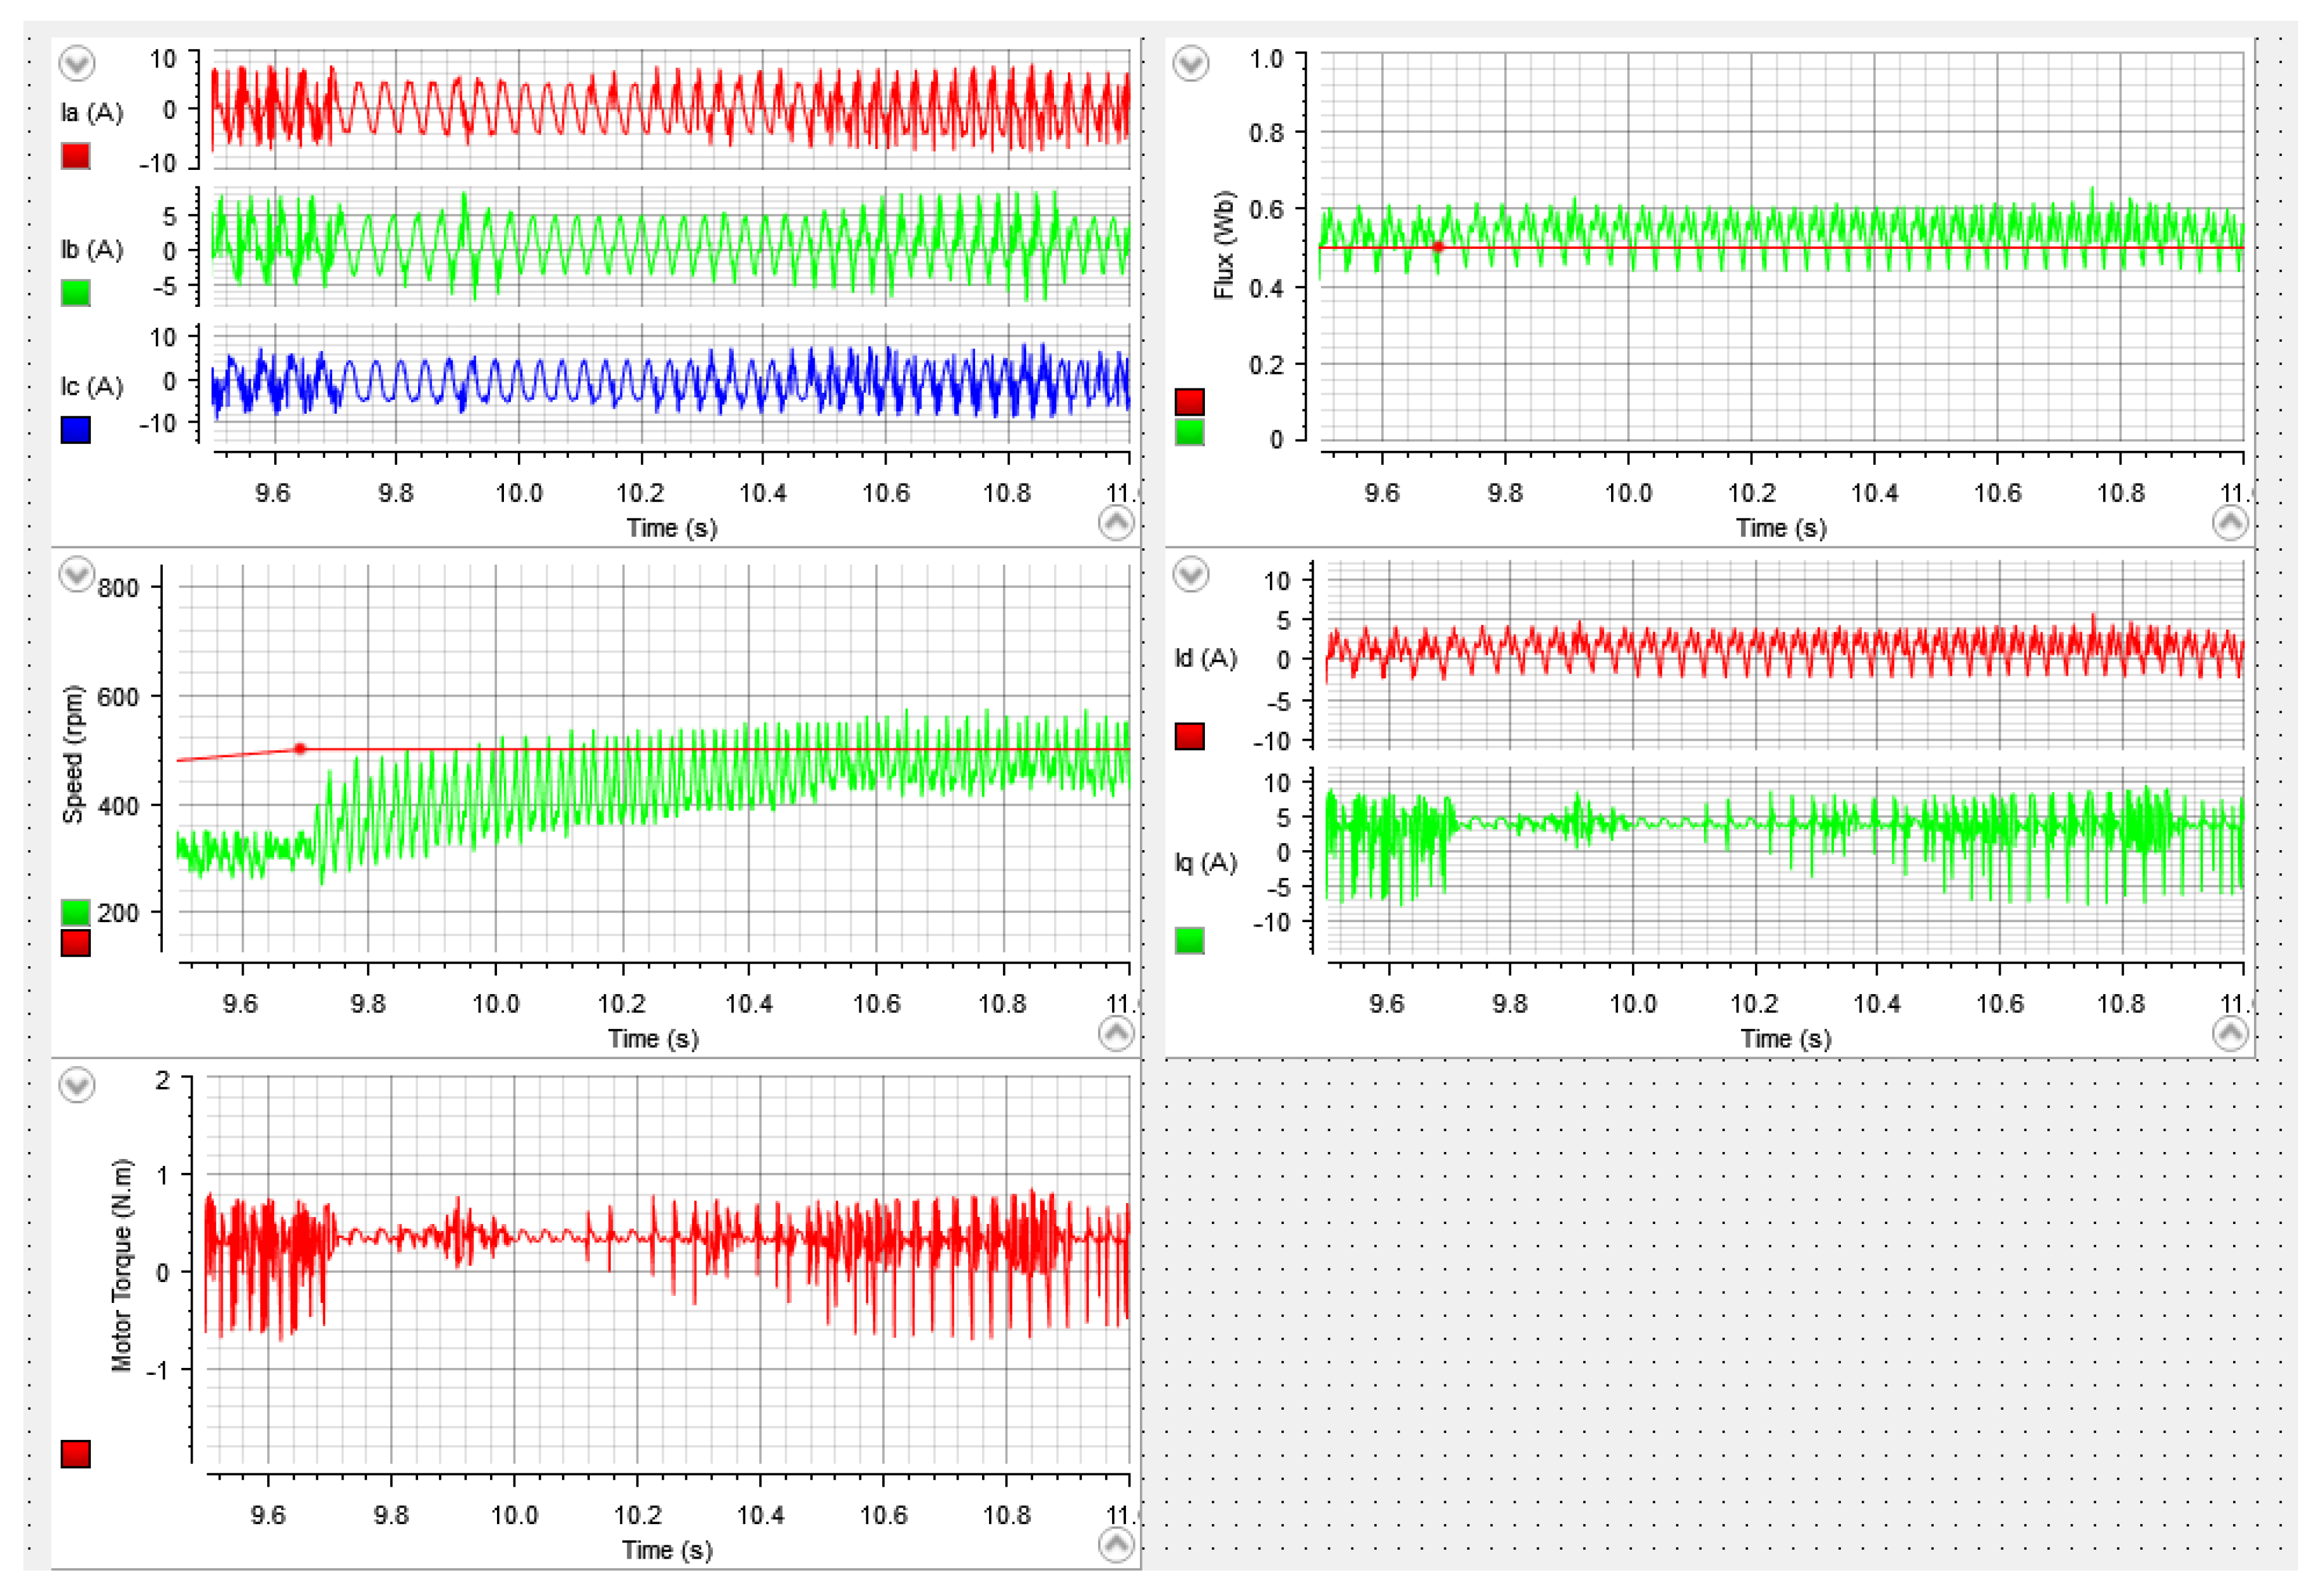Click the up-chevron below the phase currents plot
The height and width of the screenshot is (1596, 2319).
point(1116,522)
